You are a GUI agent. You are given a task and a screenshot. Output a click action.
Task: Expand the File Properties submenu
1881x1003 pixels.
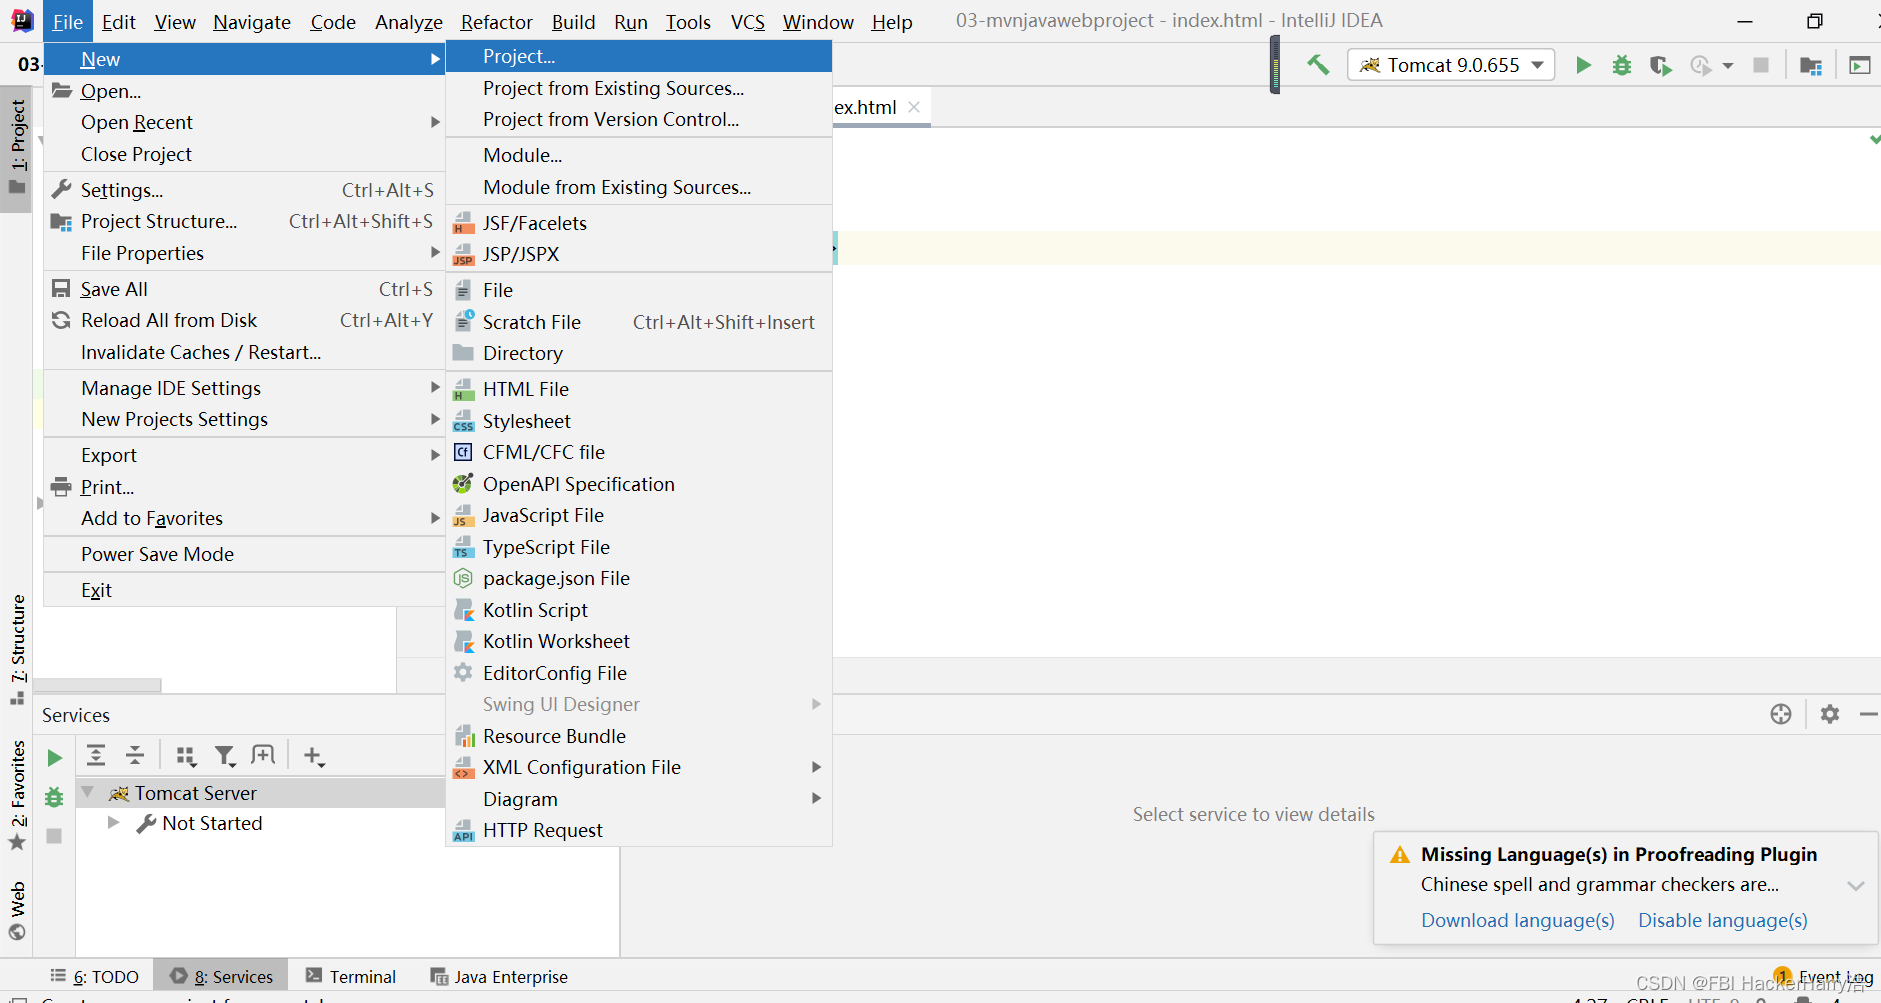(x=244, y=253)
